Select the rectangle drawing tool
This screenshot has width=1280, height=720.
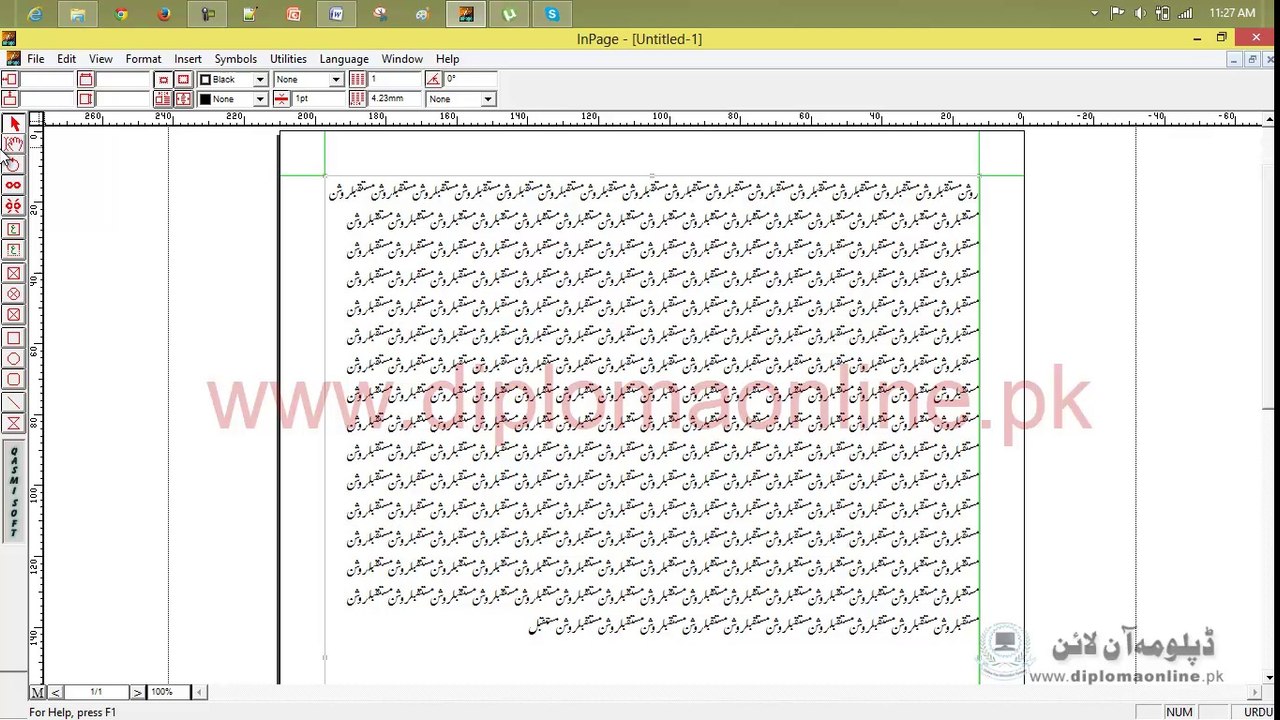(x=14, y=338)
